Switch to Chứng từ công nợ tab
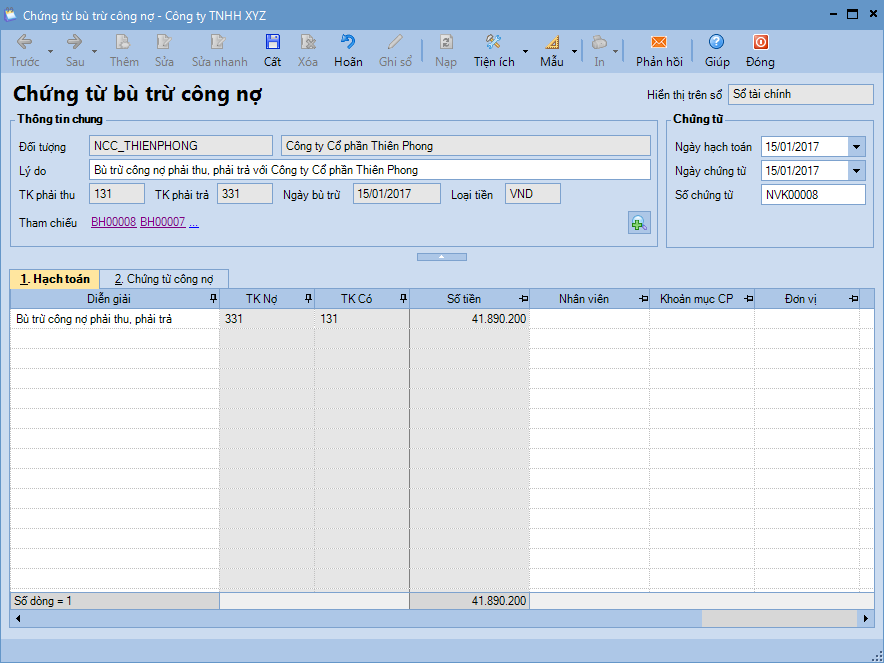 point(169,279)
